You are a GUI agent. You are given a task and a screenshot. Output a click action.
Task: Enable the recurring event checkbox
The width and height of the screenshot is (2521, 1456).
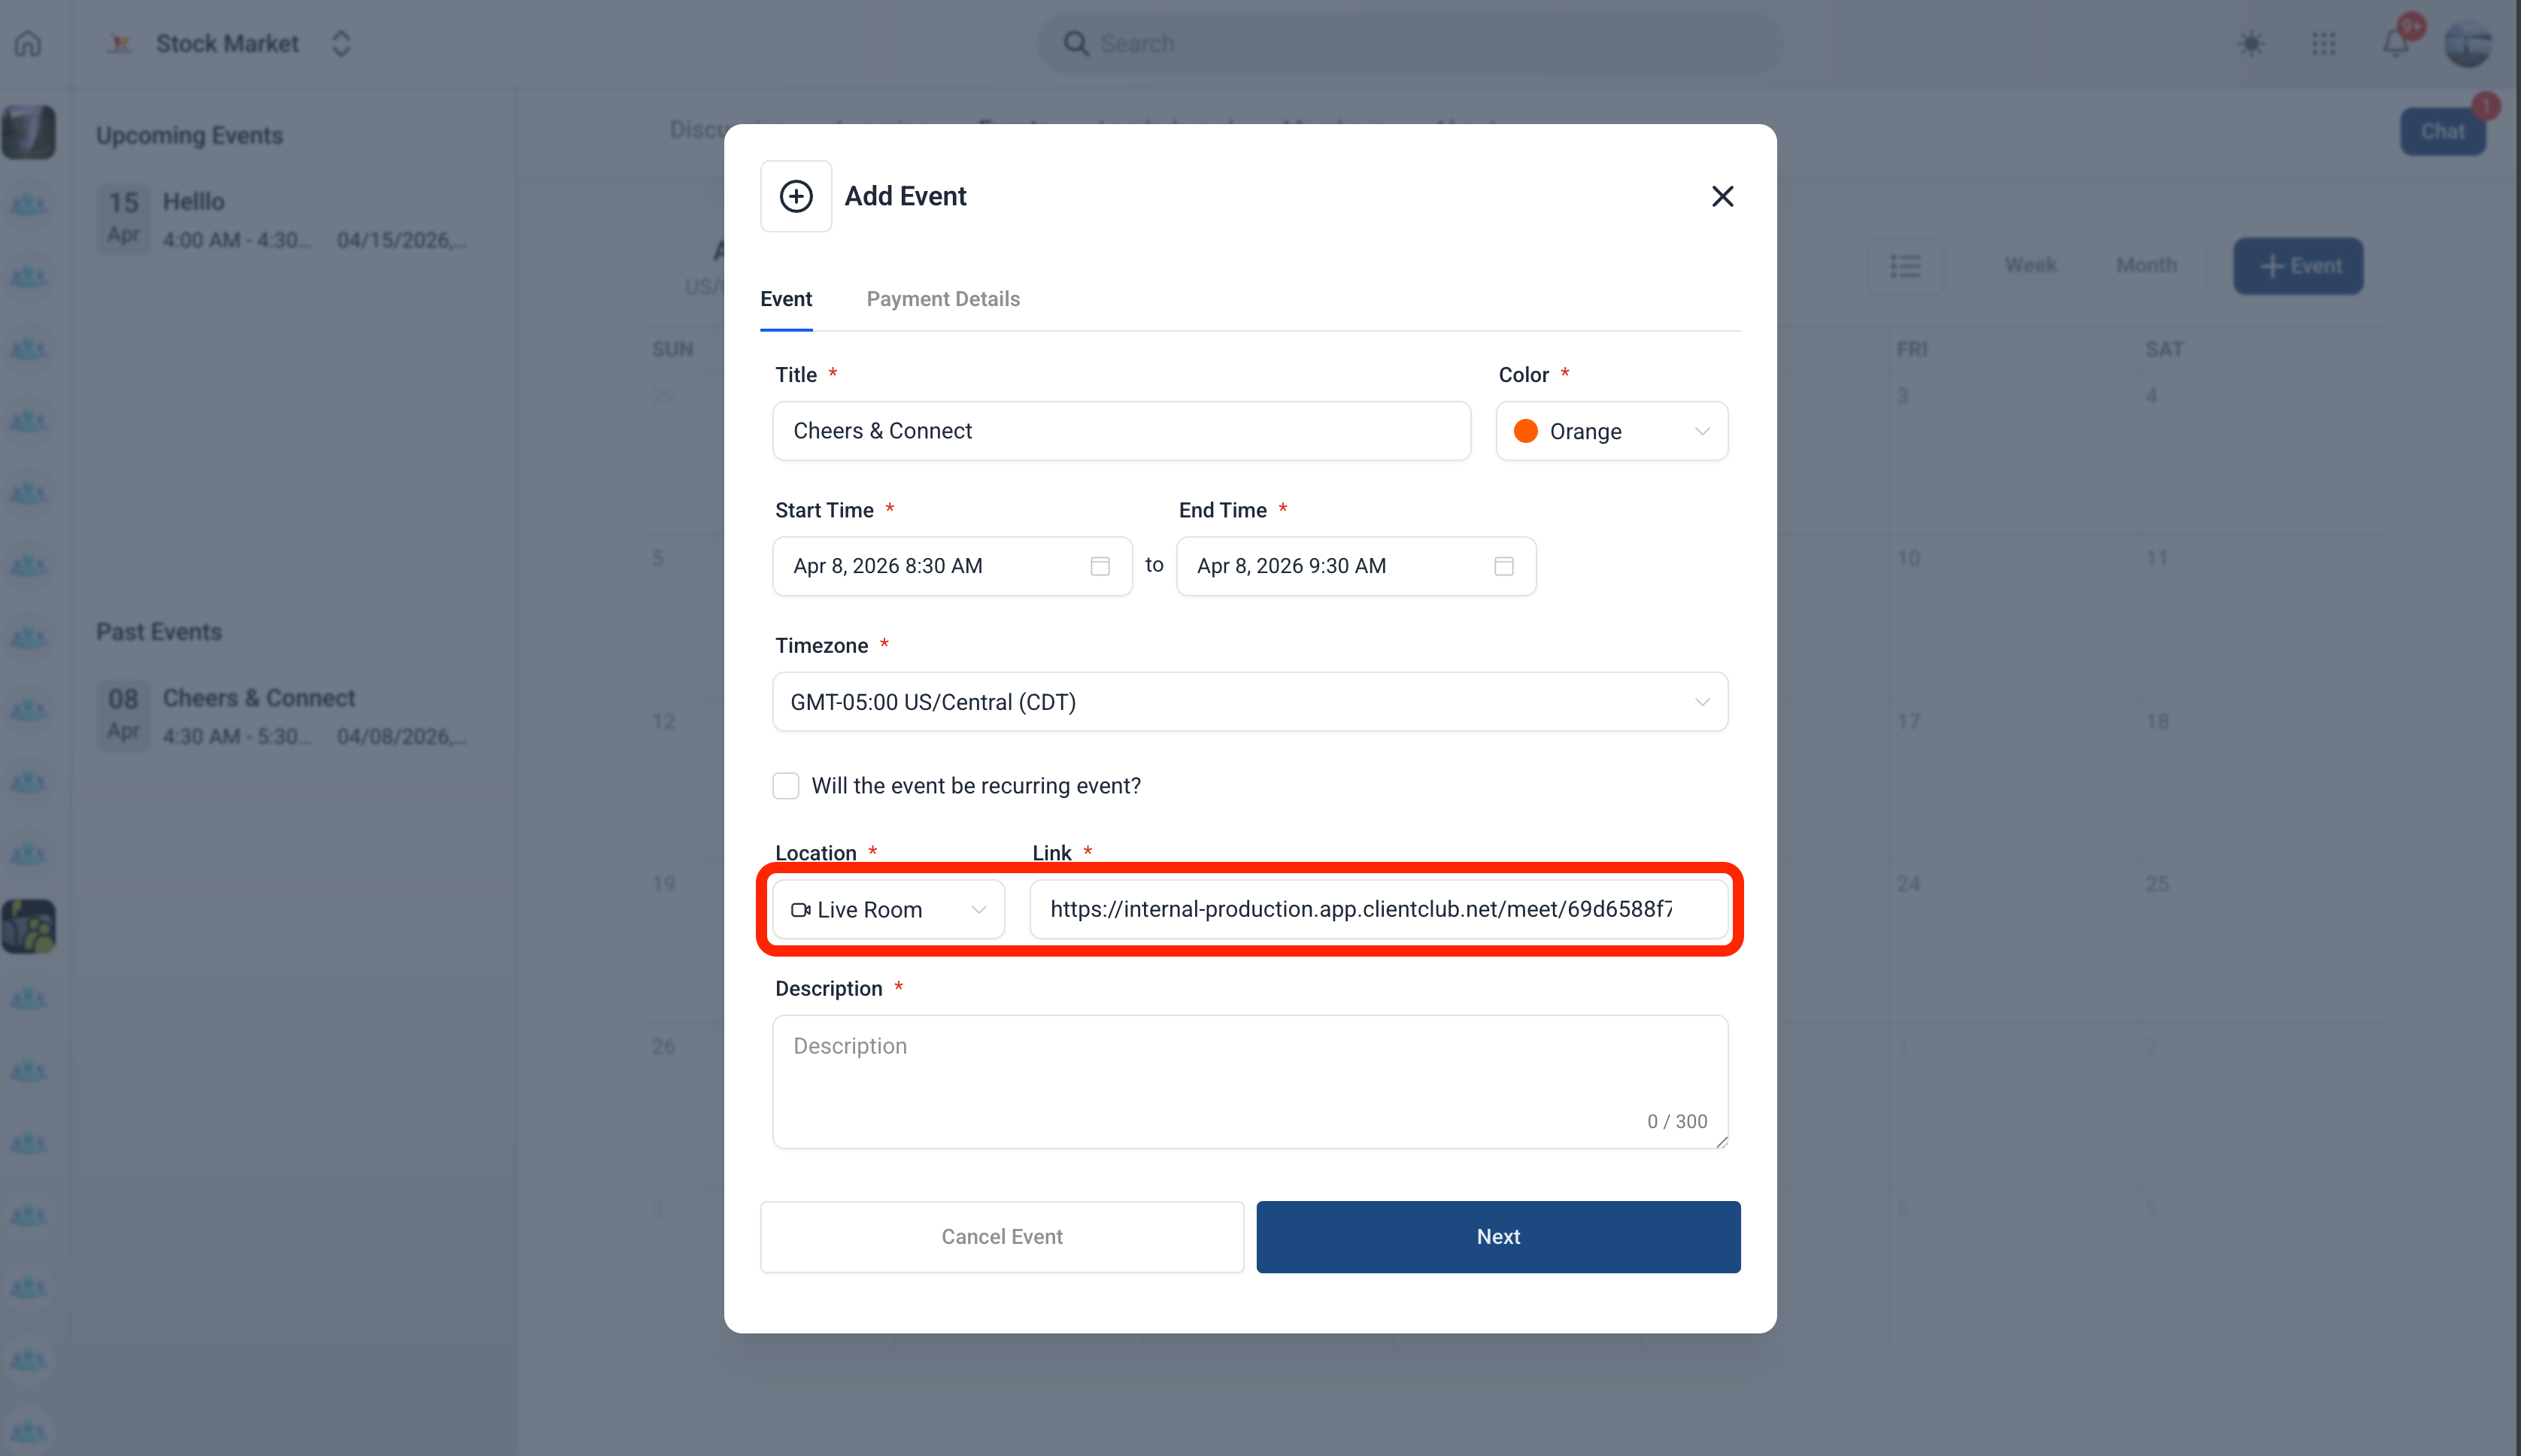click(x=786, y=786)
